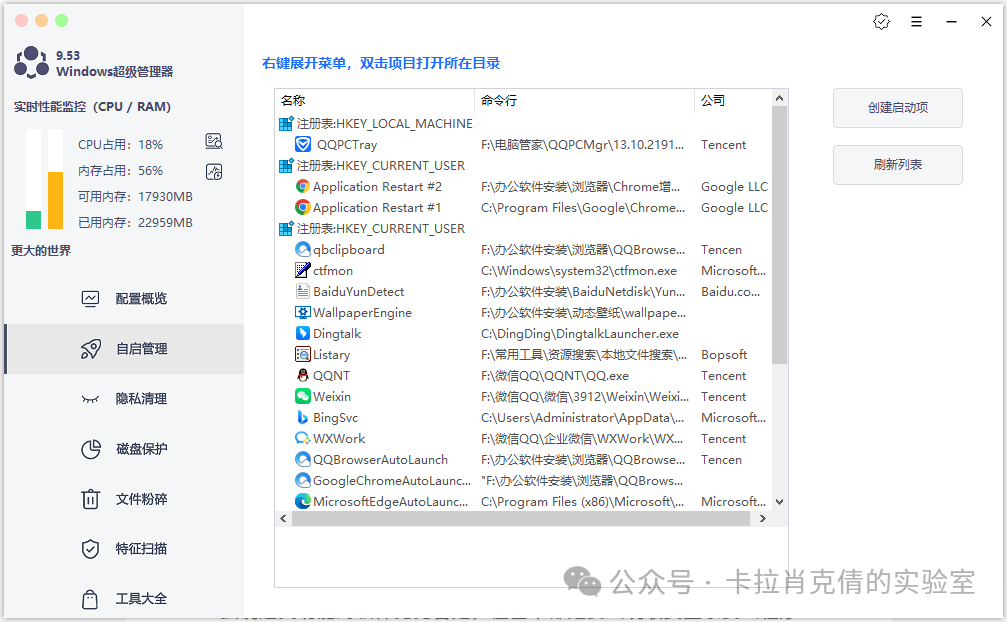Click the CPU usage monitor icon
This screenshot has height=622, width=1007.
tap(213, 141)
